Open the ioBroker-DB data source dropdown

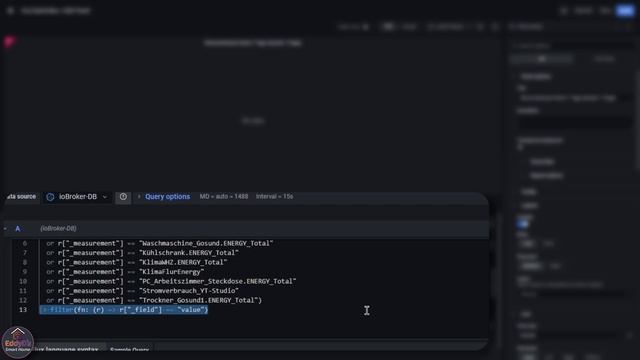tap(77, 197)
